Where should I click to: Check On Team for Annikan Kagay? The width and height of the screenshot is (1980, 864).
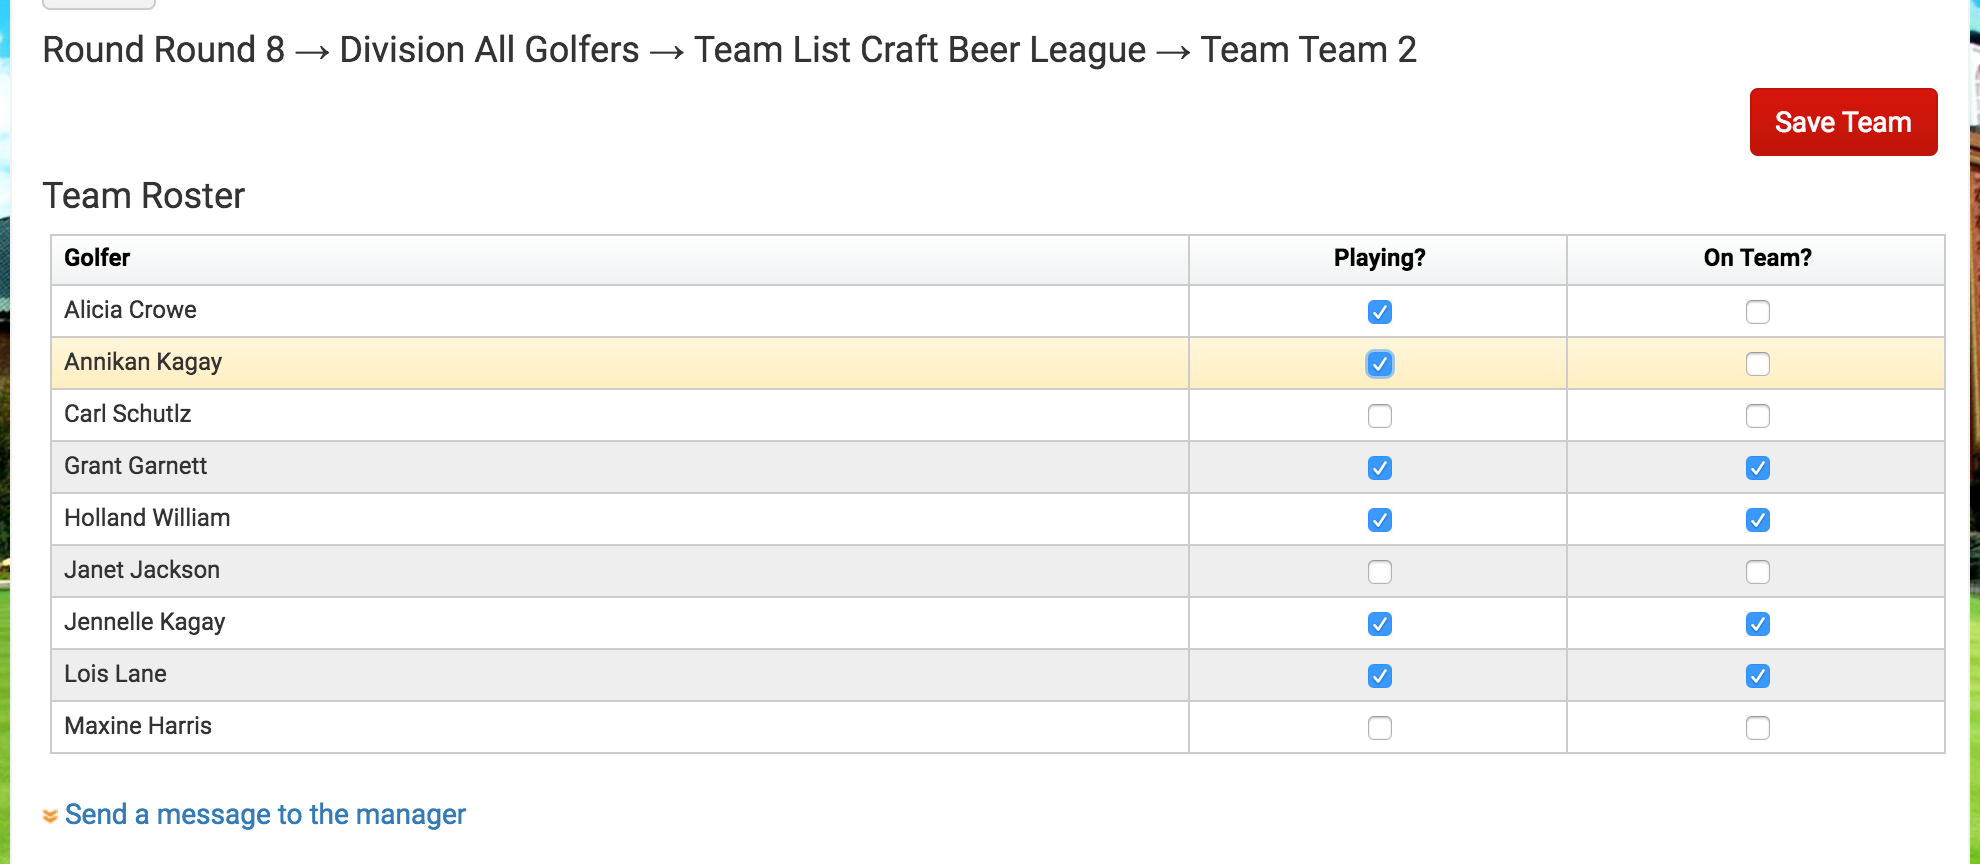1758,364
